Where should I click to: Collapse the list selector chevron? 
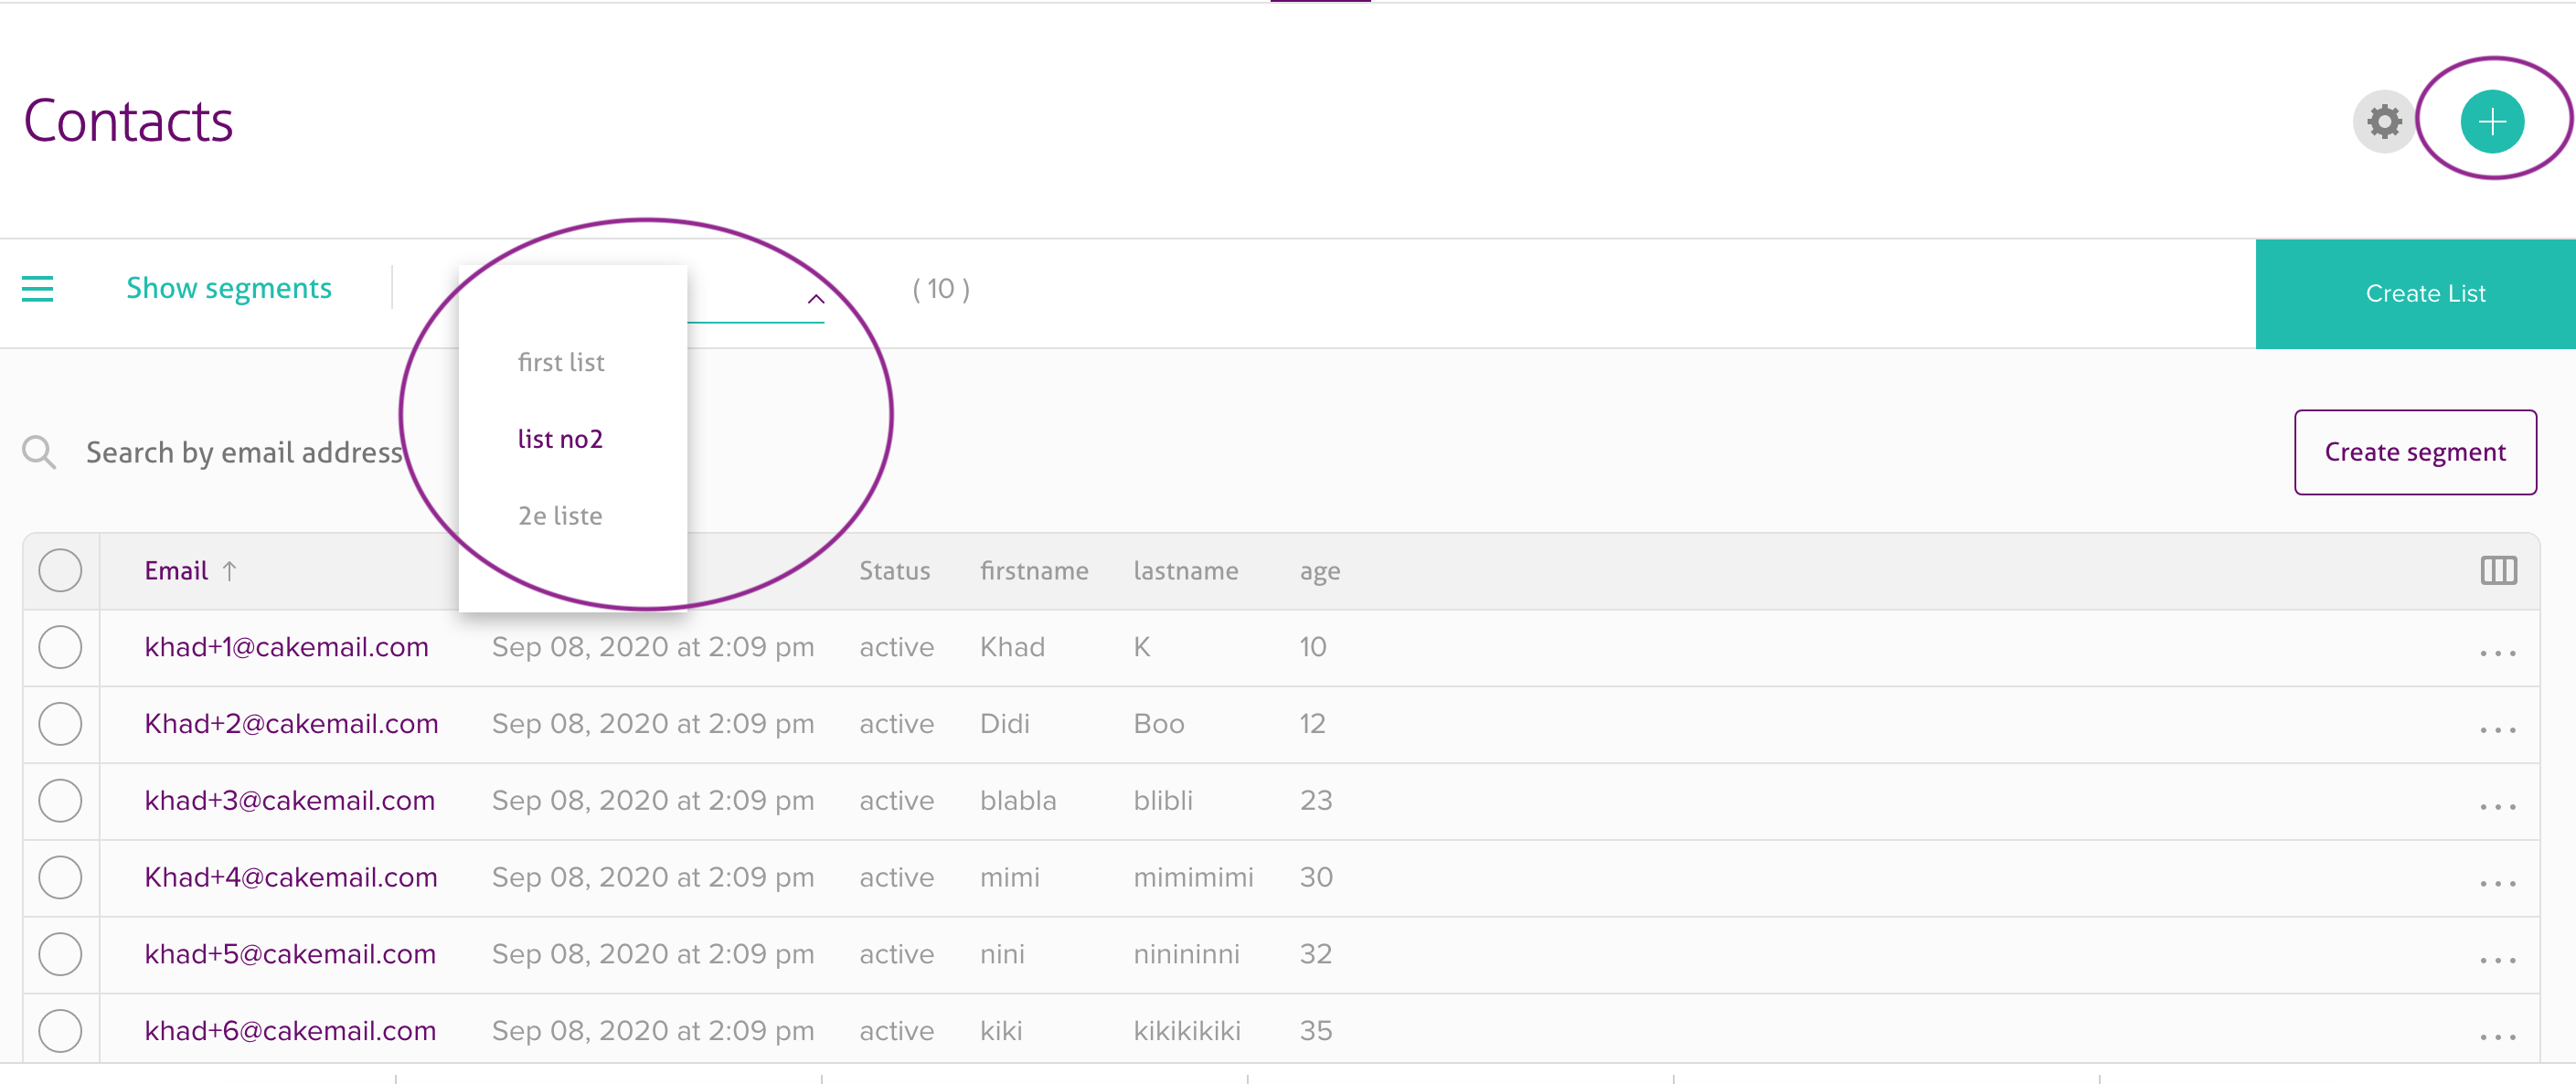coord(816,299)
